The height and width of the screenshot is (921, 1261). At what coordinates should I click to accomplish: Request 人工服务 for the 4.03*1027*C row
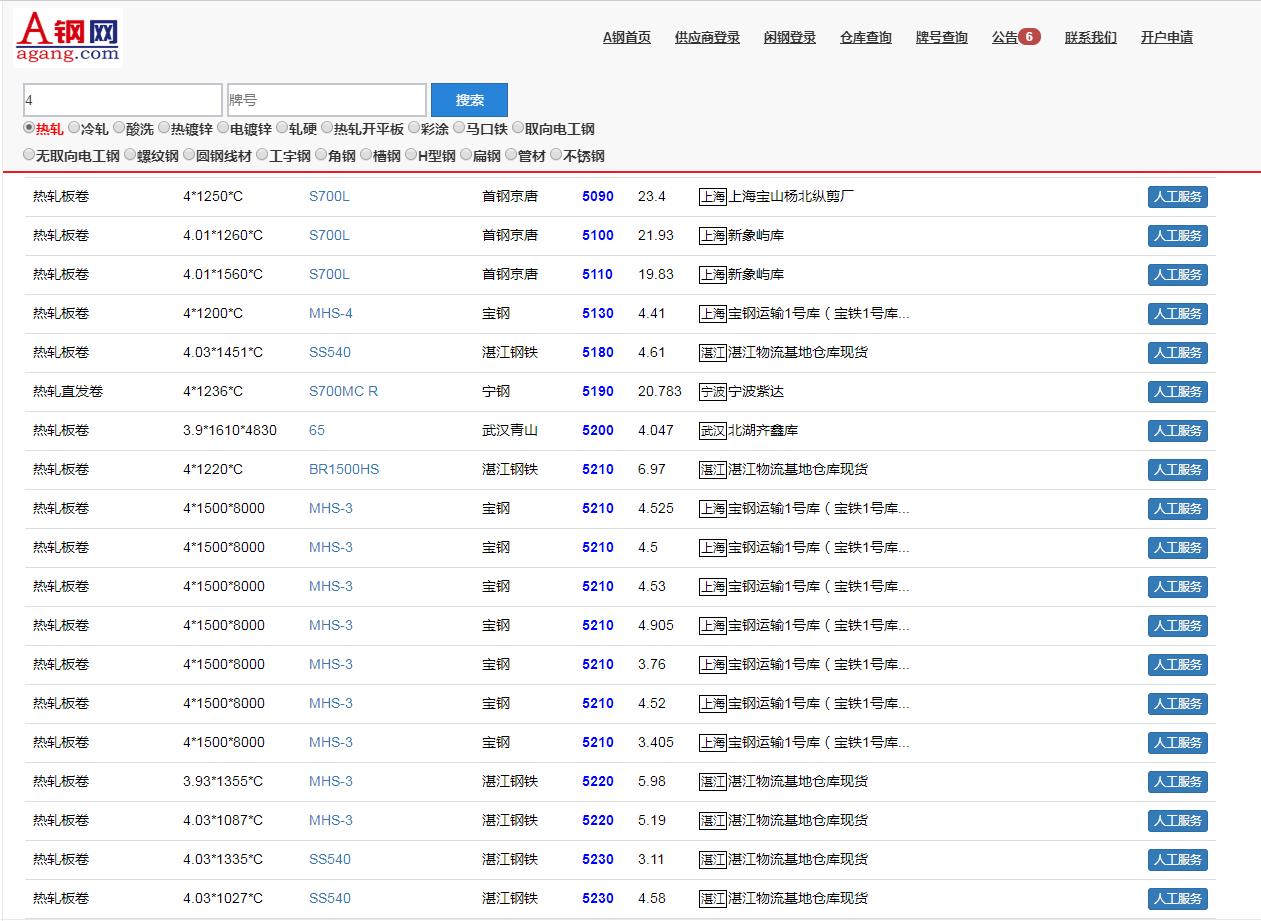coord(1177,899)
